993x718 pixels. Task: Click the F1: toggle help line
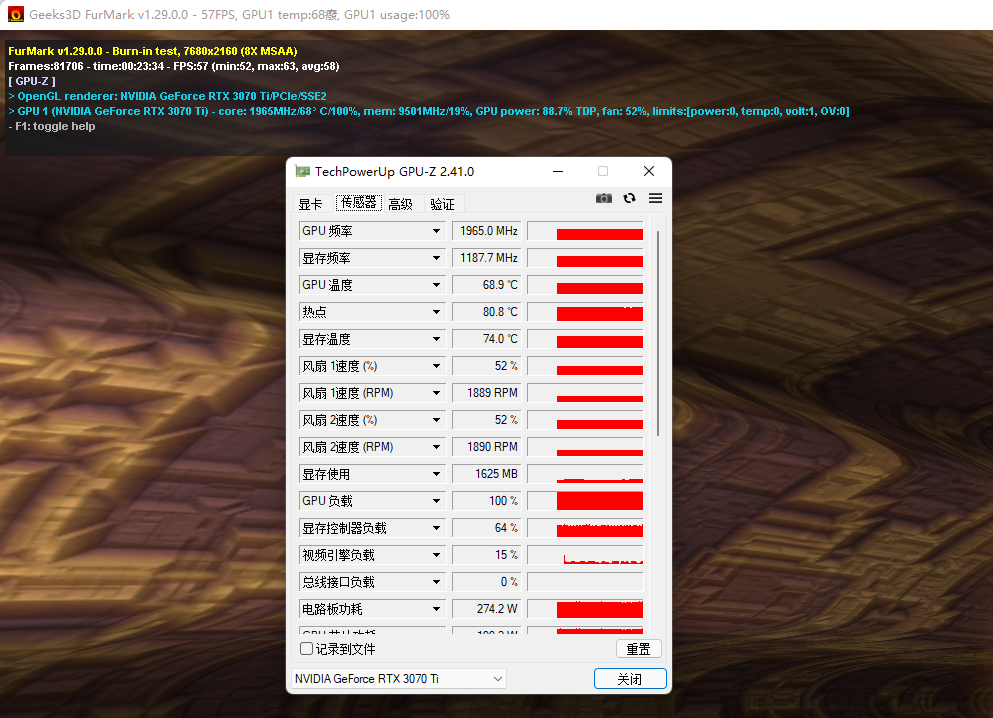pyautogui.click(x=52, y=126)
